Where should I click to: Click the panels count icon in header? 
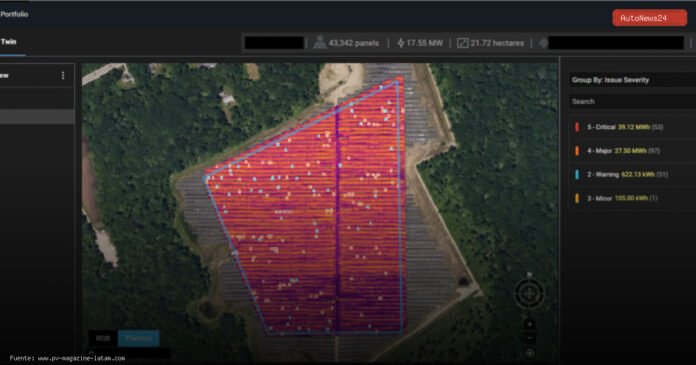[x=320, y=43]
